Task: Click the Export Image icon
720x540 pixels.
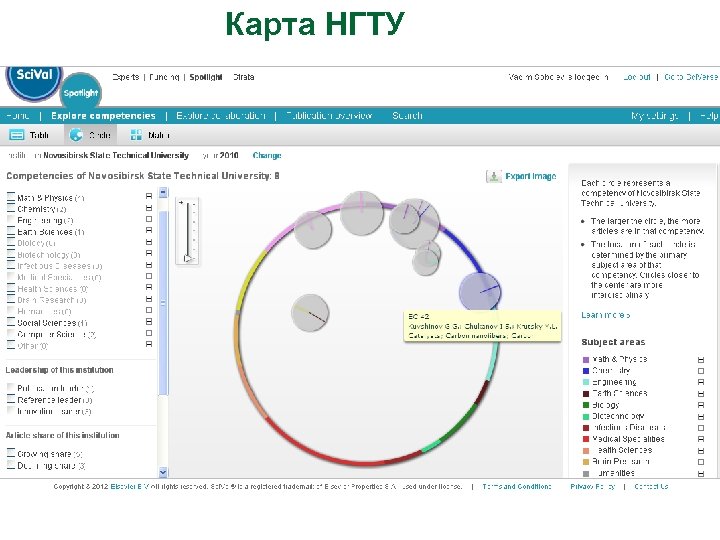Action: click(x=494, y=176)
